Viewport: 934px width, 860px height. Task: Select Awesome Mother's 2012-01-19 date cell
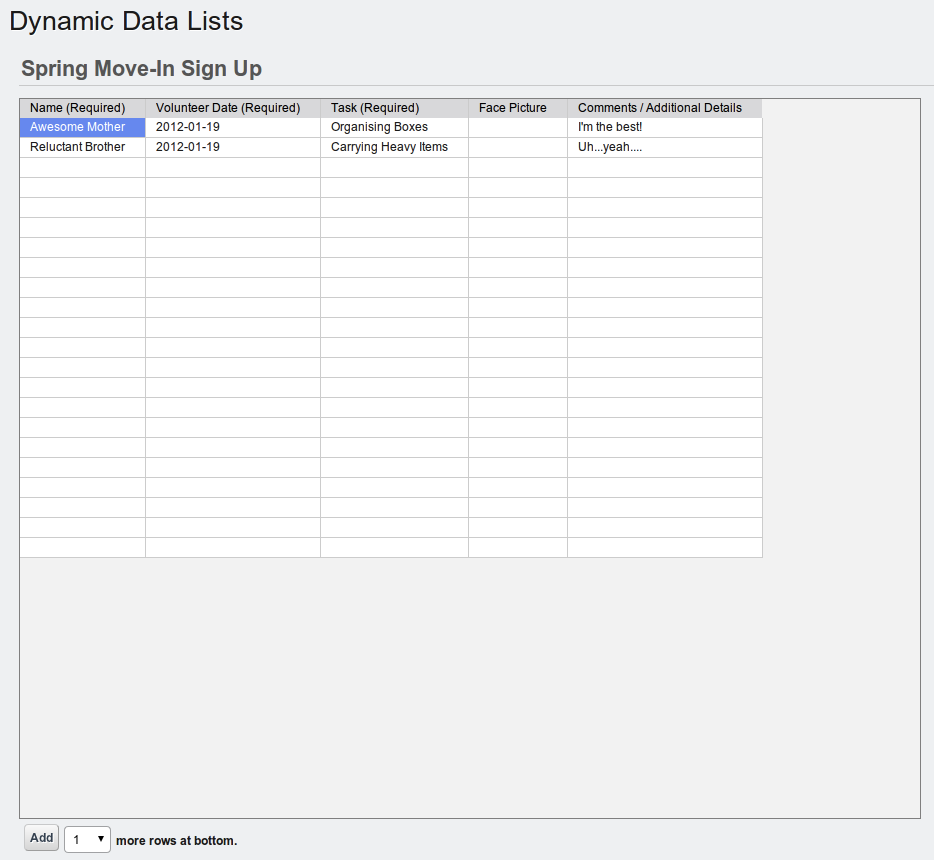coord(233,127)
